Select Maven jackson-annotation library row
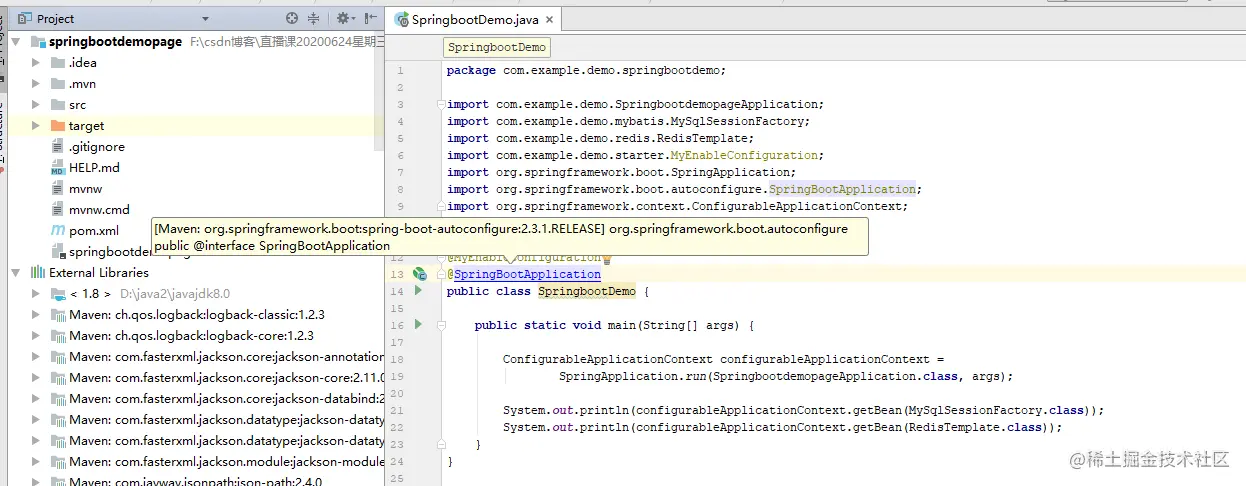Image resolution: width=1246 pixels, height=486 pixels. pyautogui.click(x=226, y=356)
